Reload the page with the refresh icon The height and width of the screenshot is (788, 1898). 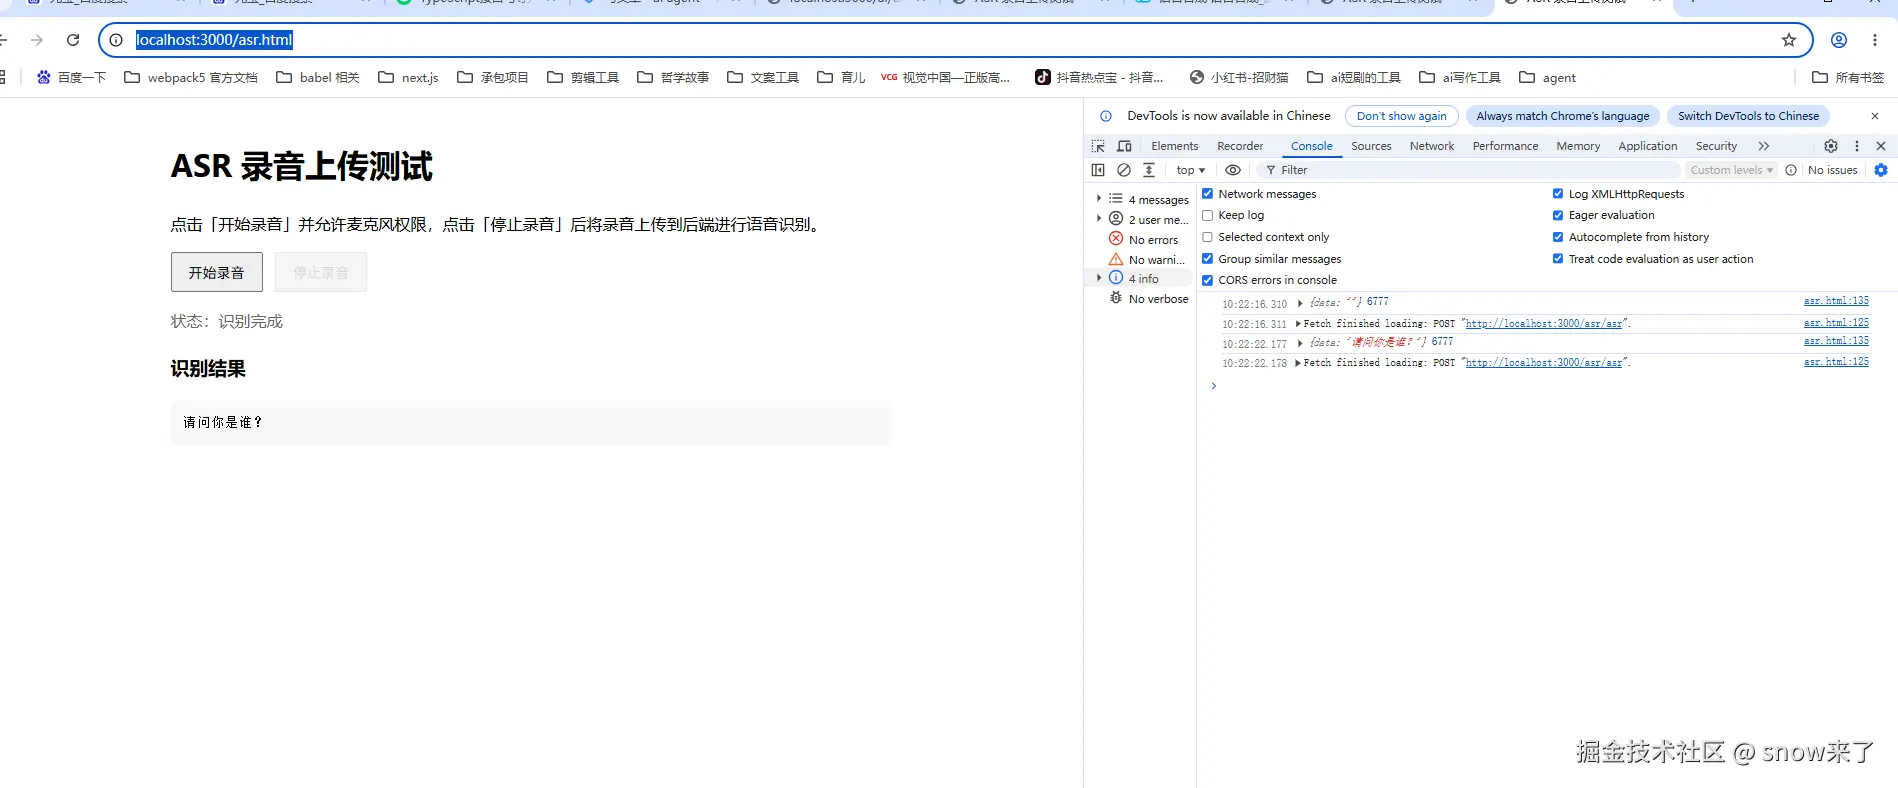coord(73,40)
